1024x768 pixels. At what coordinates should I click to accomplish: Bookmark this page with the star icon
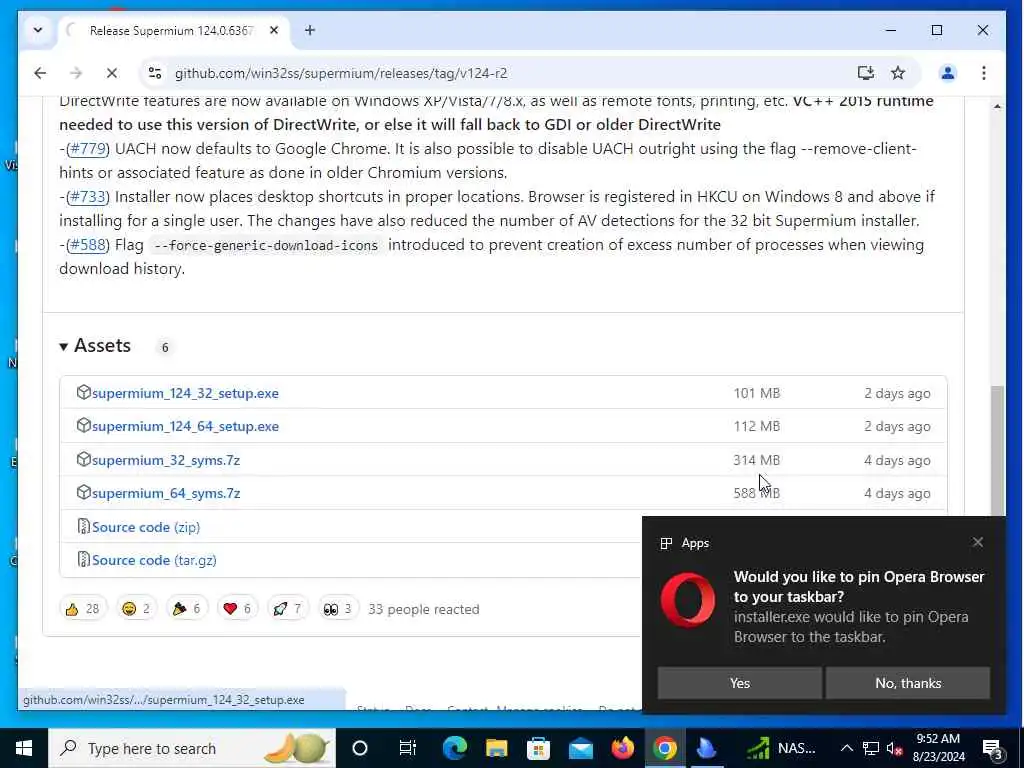point(898,73)
